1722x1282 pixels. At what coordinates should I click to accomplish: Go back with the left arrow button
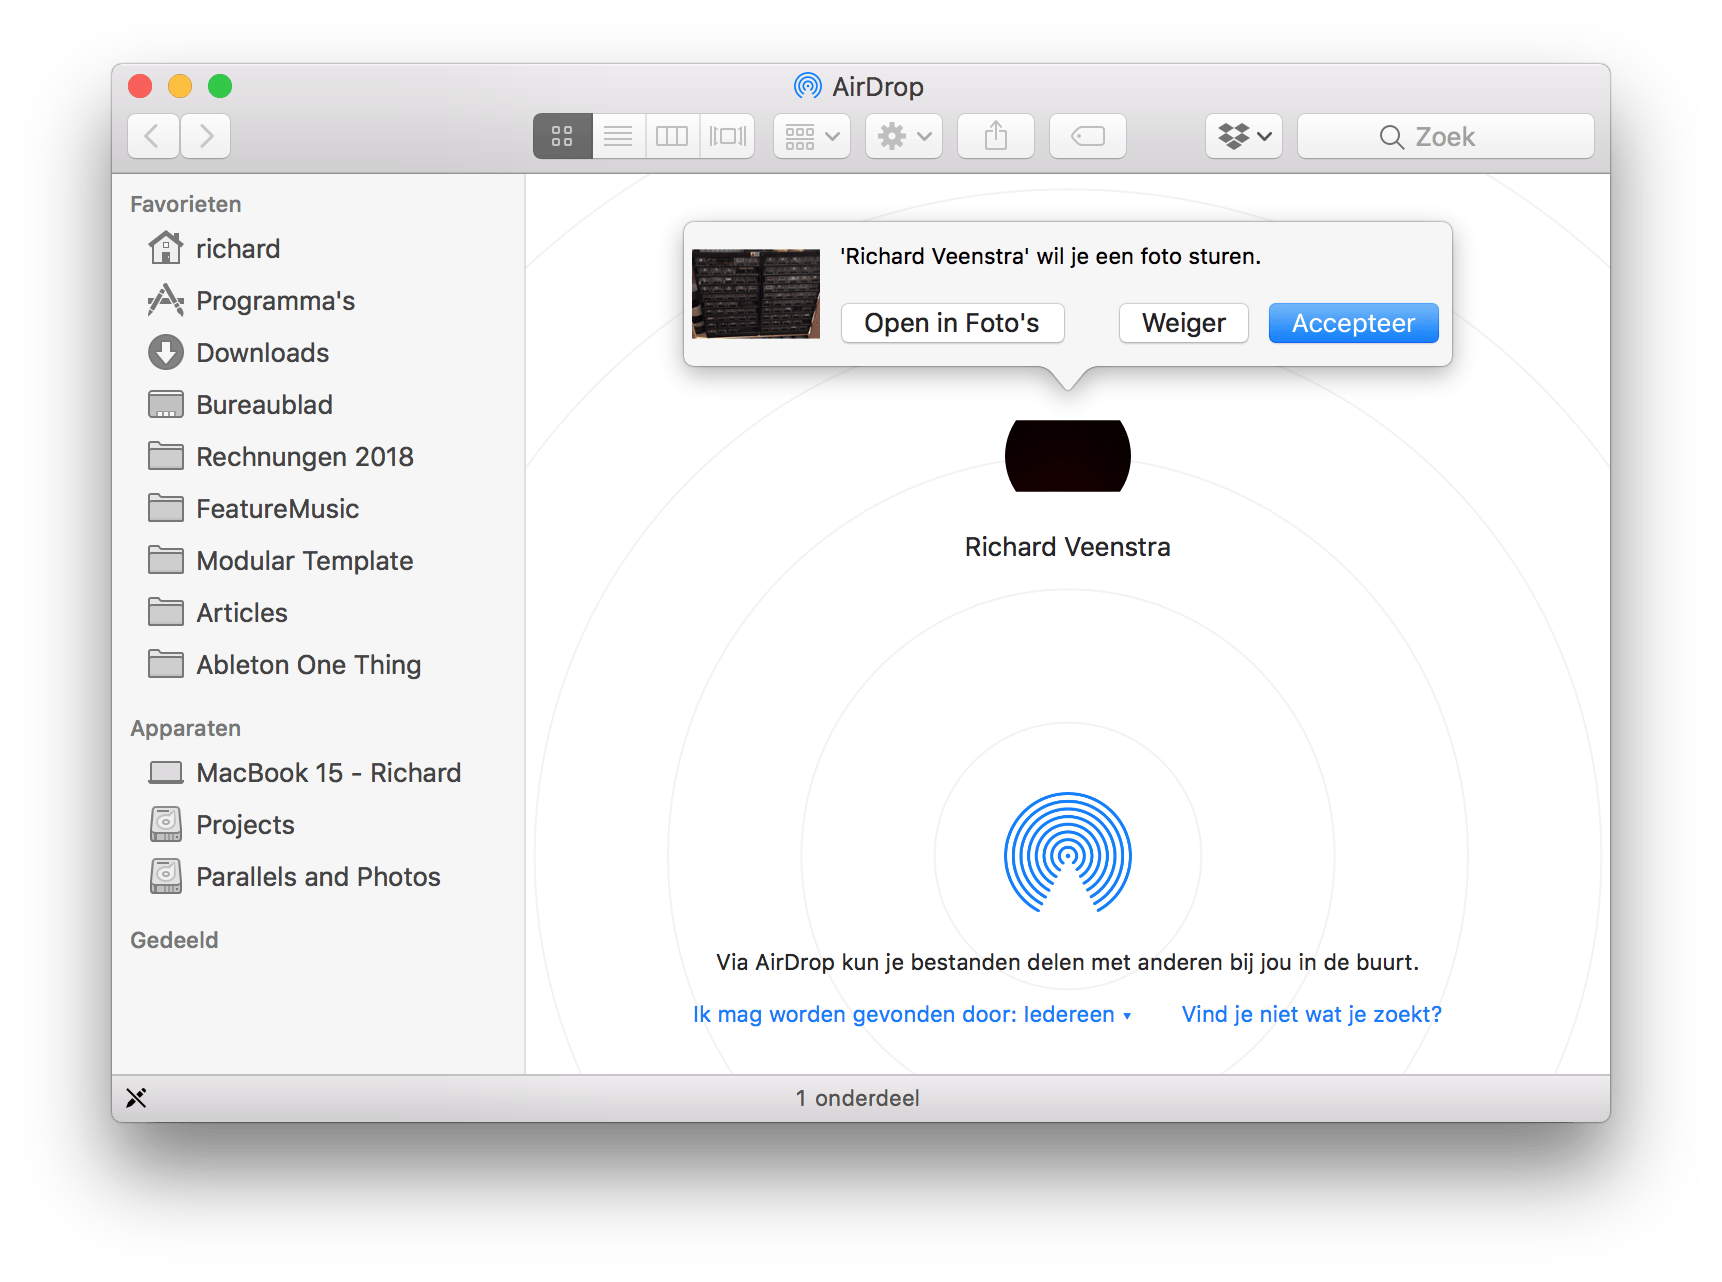tap(153, 136)
